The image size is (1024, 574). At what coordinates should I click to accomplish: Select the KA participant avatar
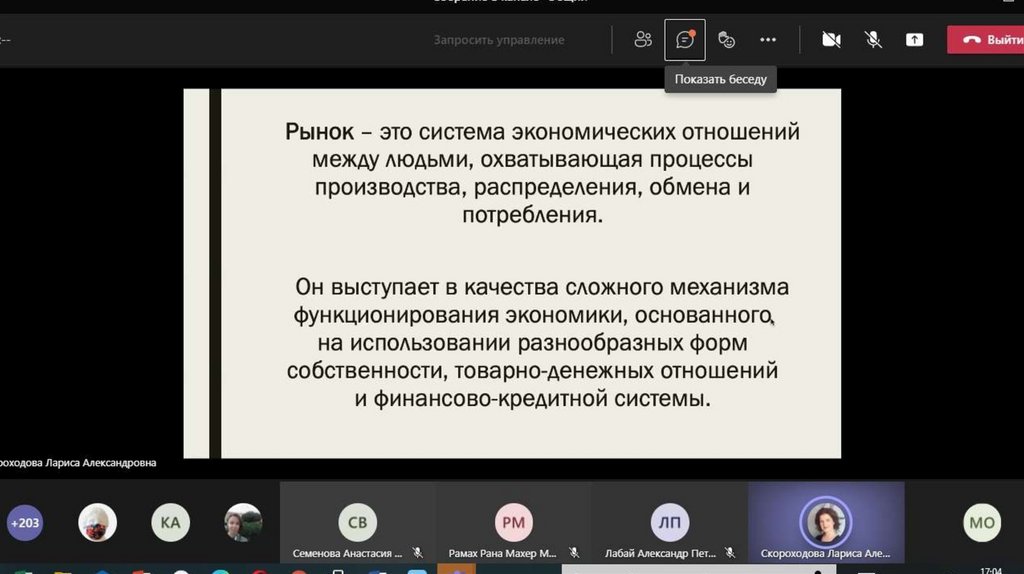[x=170, y=522]
